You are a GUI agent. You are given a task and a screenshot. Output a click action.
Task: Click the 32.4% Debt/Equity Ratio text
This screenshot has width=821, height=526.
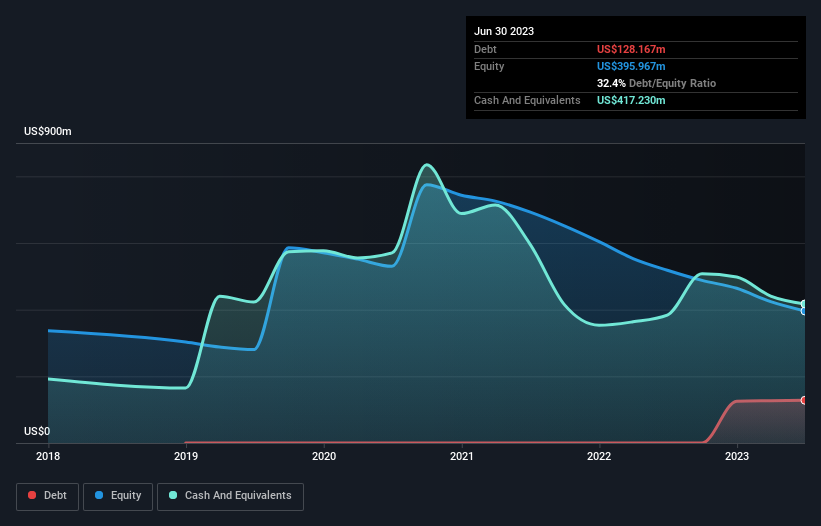pos(656,83)
